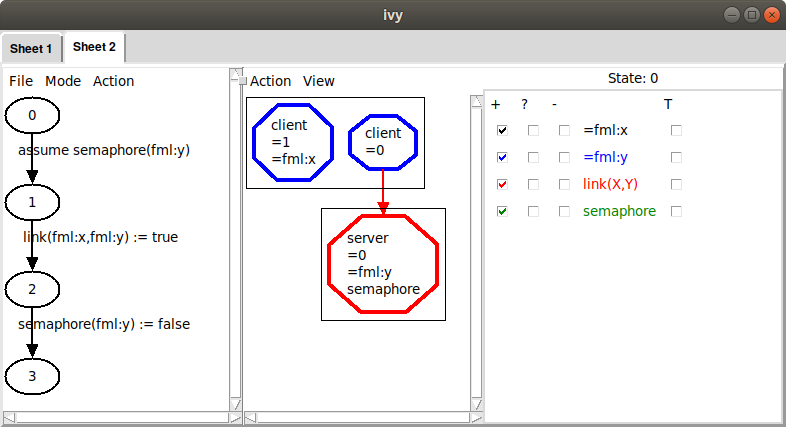Select state node 0 in the trace graph

click(32, 115)
